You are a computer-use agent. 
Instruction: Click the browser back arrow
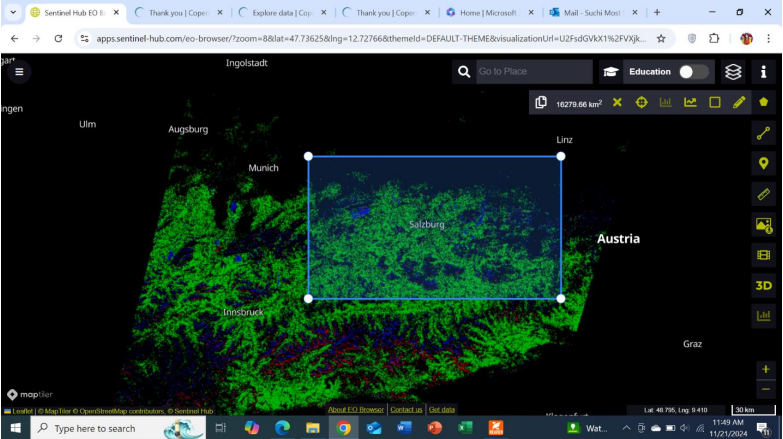coord(14,38)
